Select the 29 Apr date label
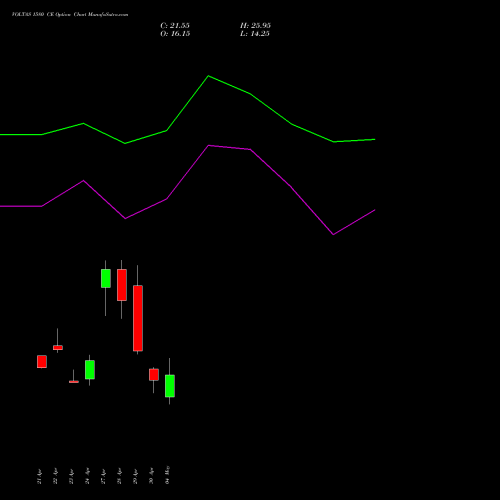Viewport: 500px width, 500px height. pos(135,476)
